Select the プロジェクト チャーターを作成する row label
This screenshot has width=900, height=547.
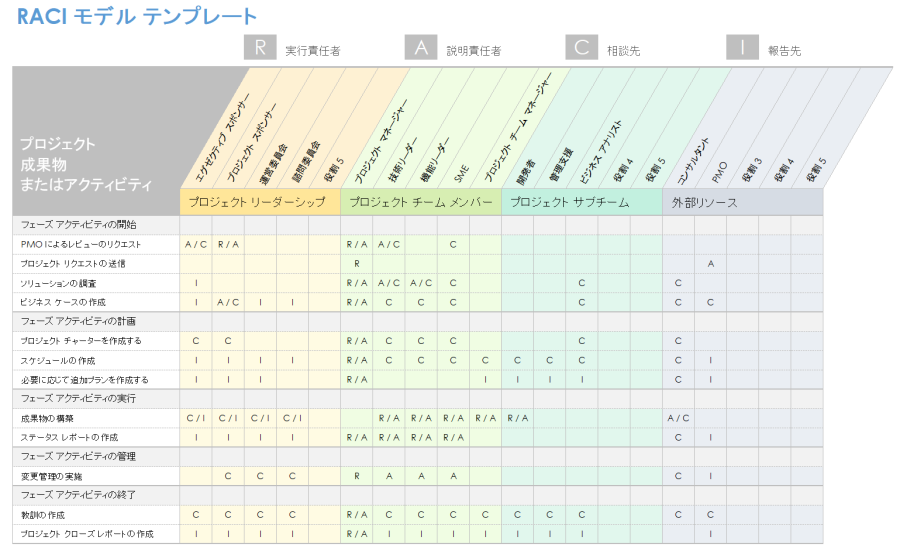point(81,341)
